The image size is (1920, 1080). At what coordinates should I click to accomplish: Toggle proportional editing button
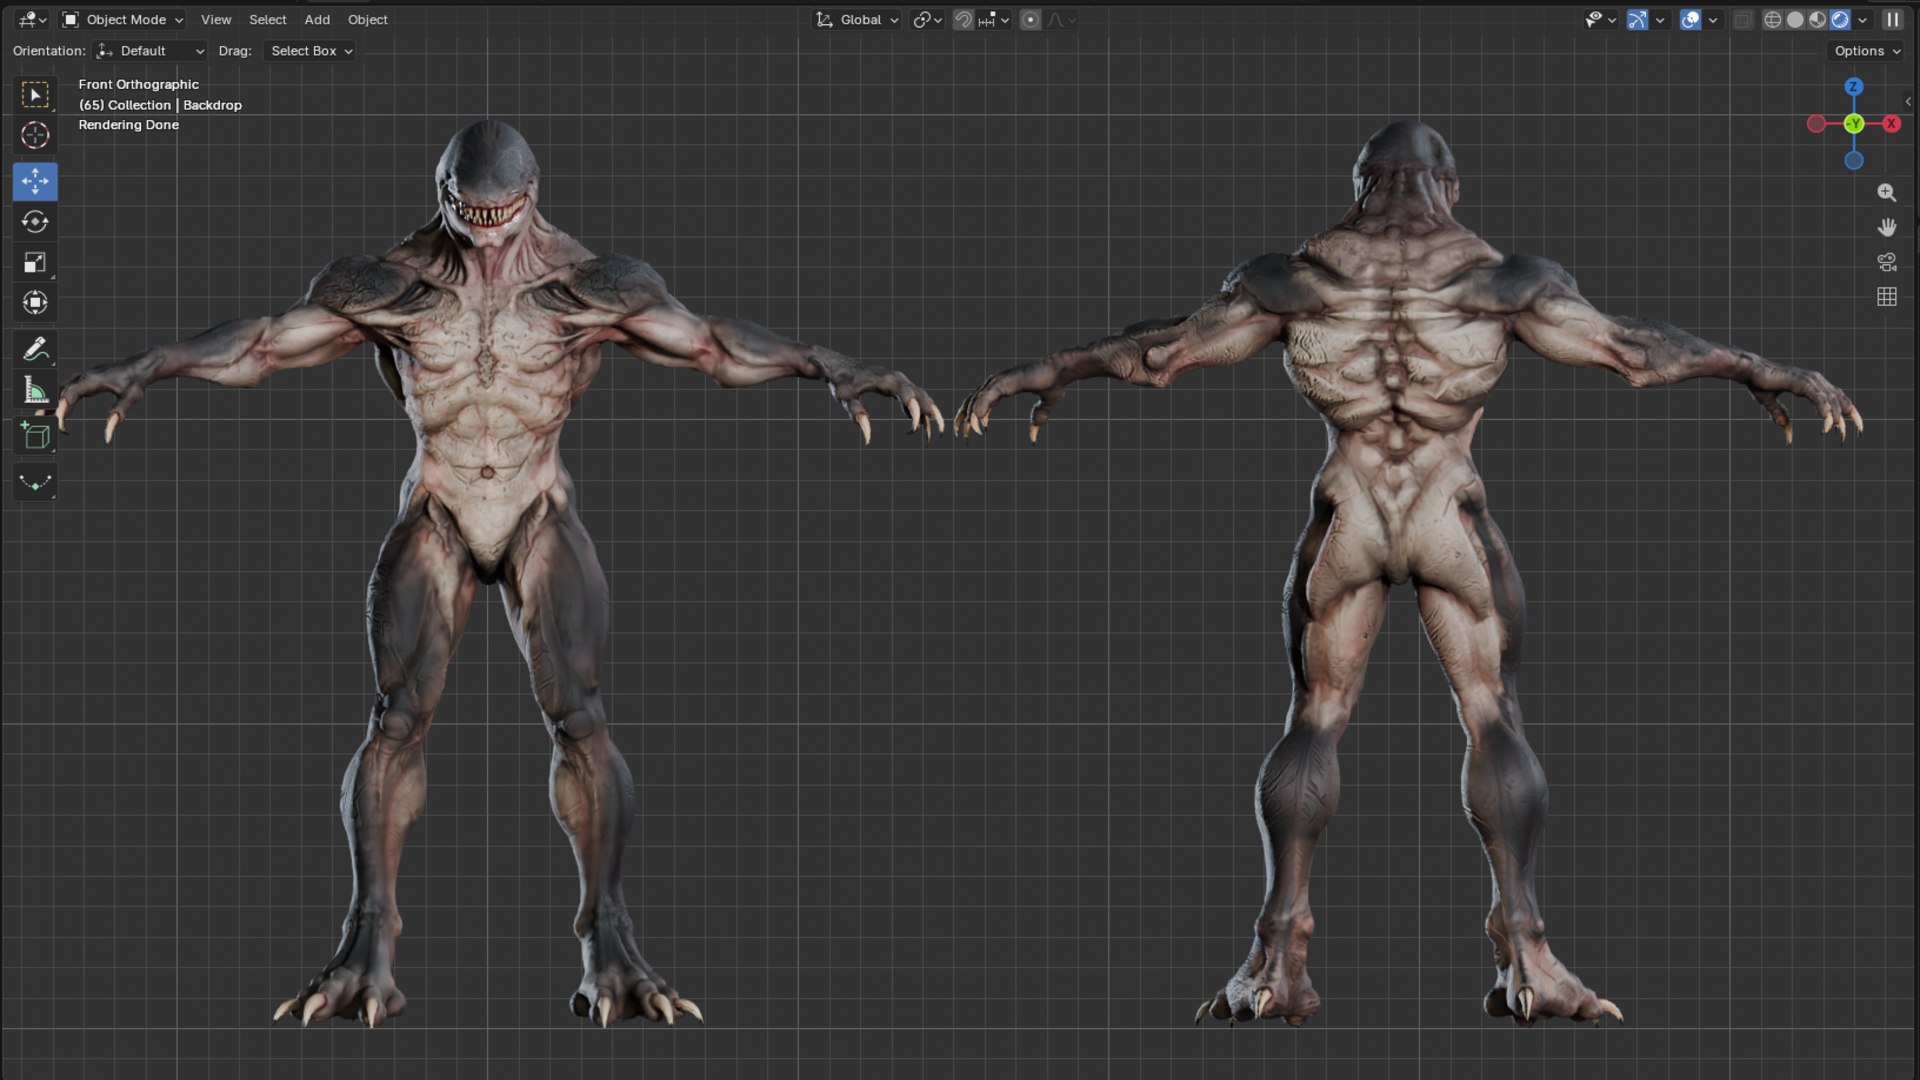point(1030,20)
